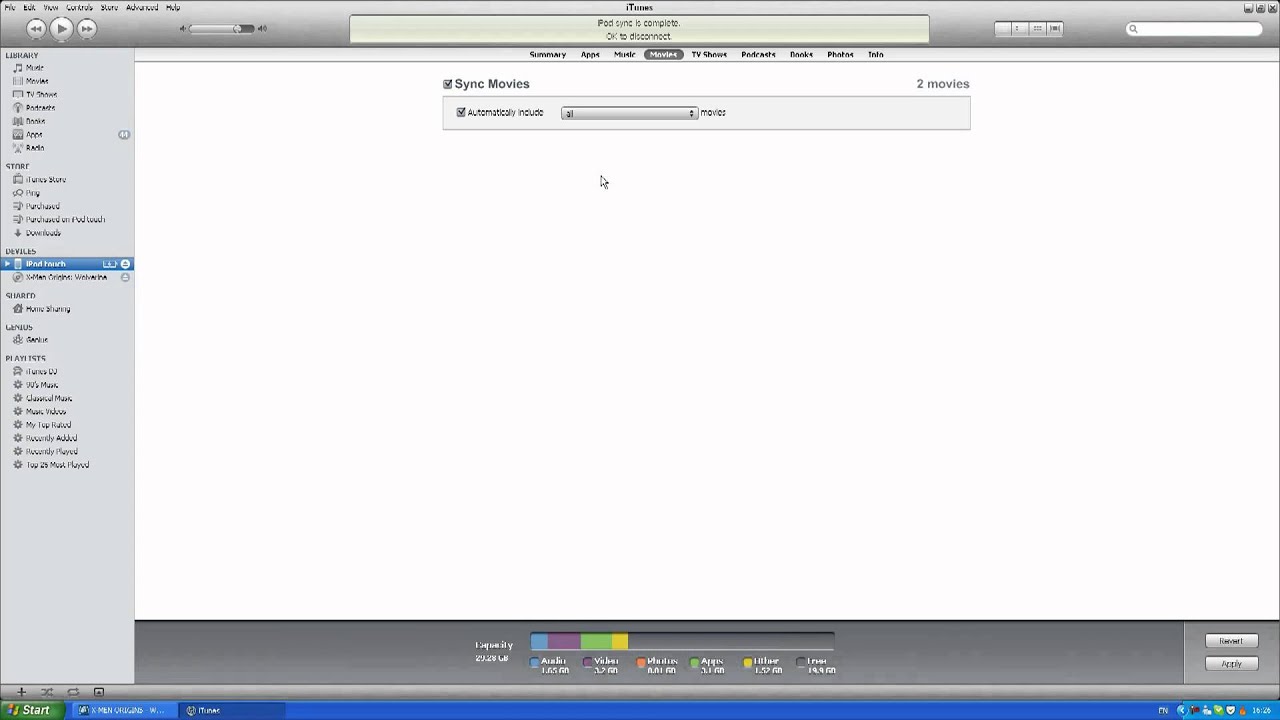Open the My Top Rated playlist
The image size is (1280, 720).
47,425
